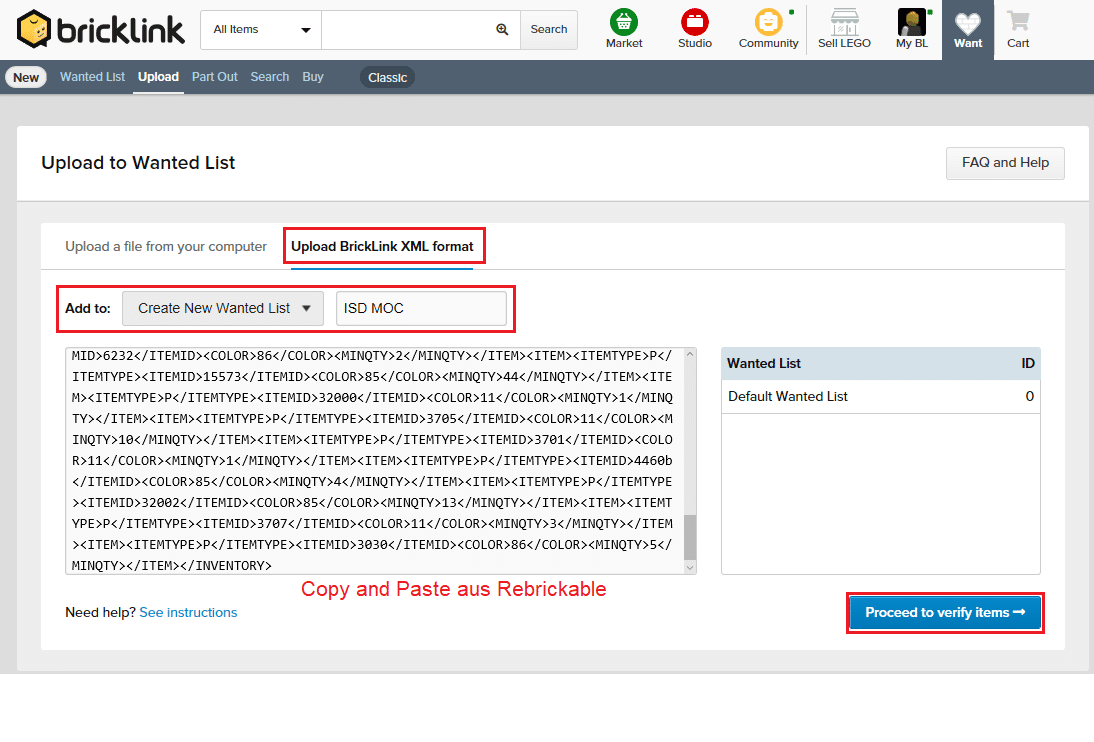Click the magnifier icon in the search box
The image size is (1094, 742).
(x=502, y=29)
